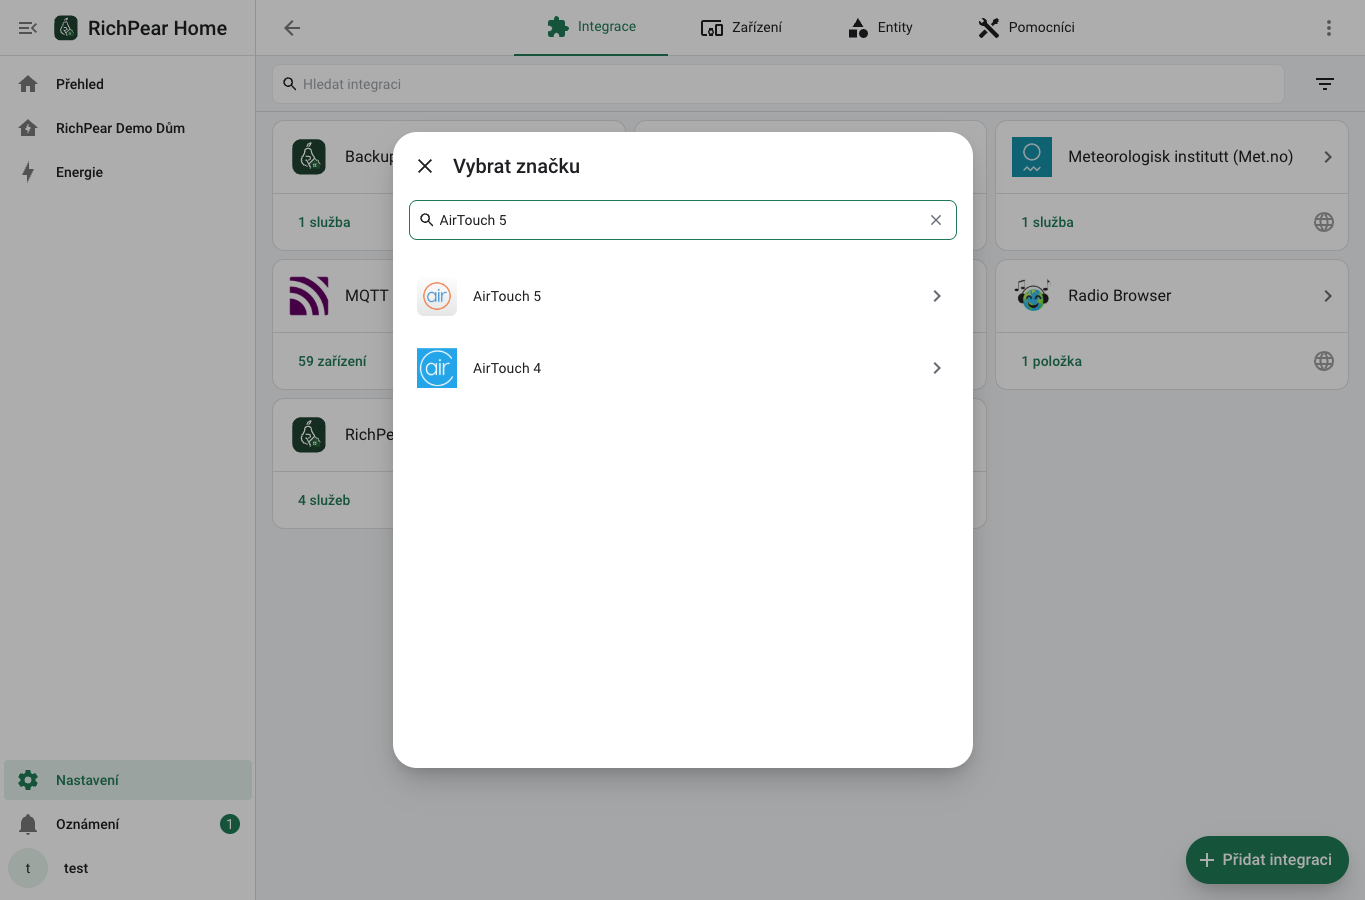Click the Oznámení bell icon
Viewport: 1365px width, 900px height.
[28, 824]
